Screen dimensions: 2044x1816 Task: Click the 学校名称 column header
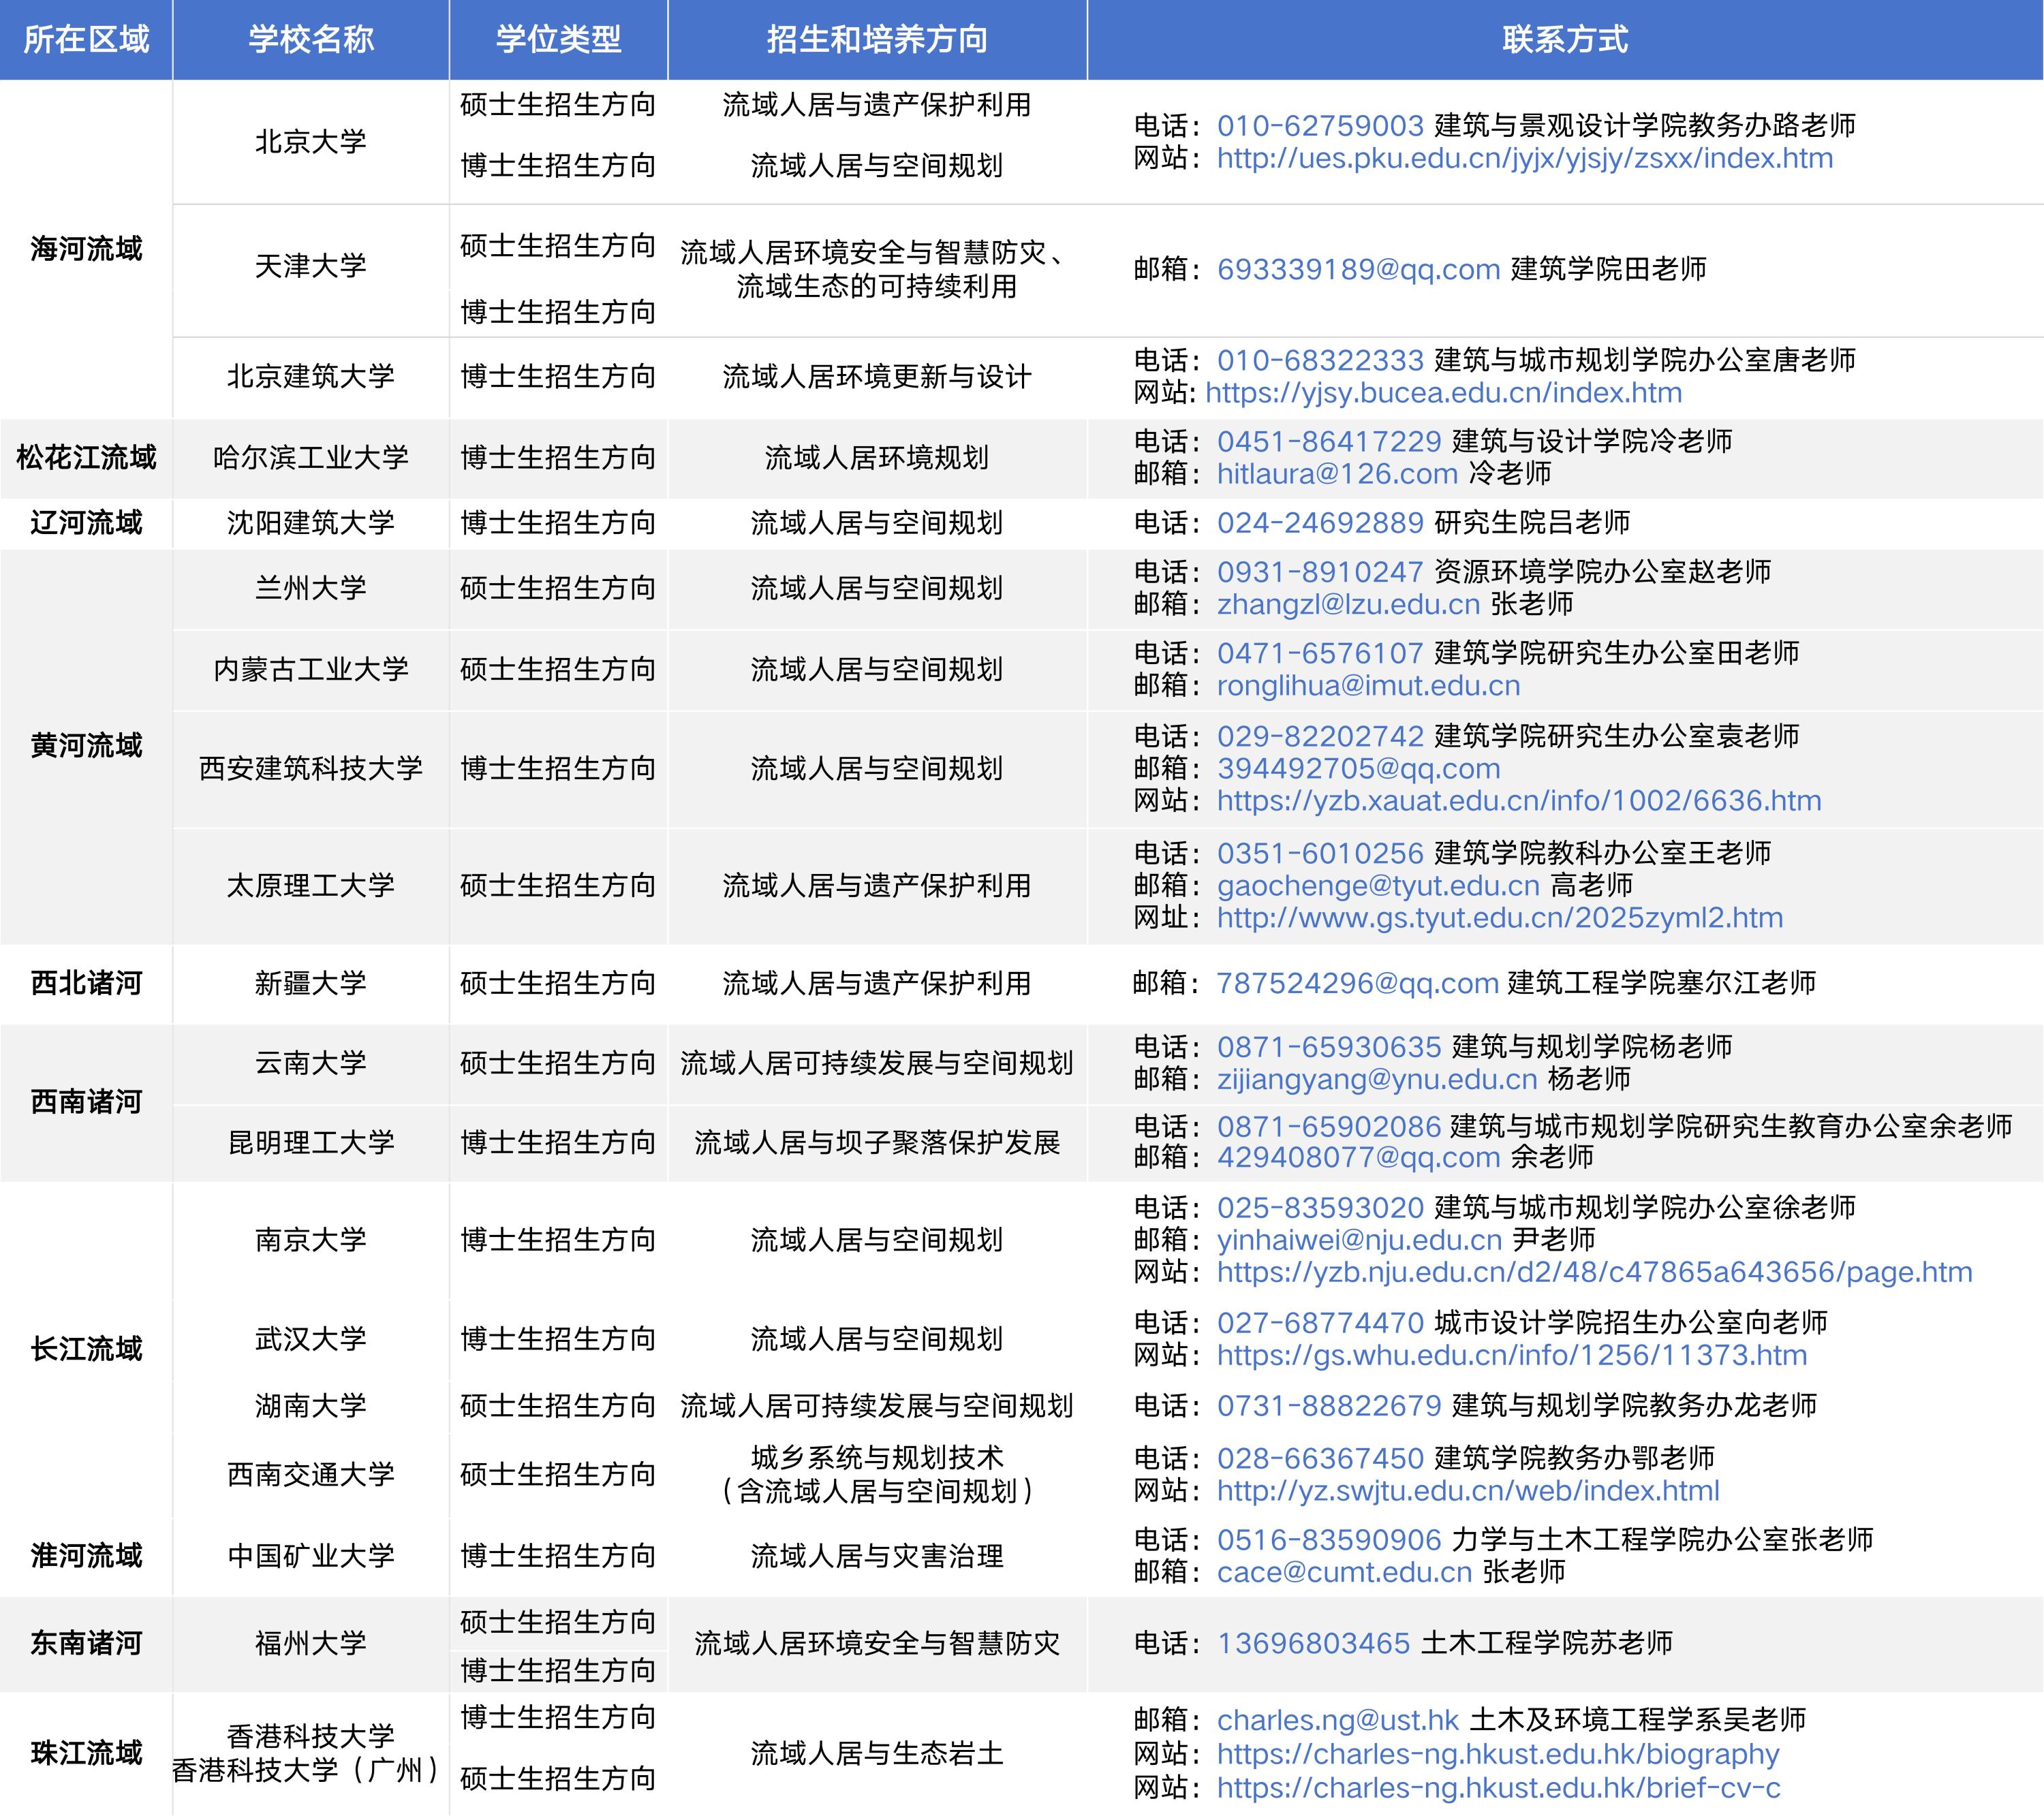pos(311,39)
